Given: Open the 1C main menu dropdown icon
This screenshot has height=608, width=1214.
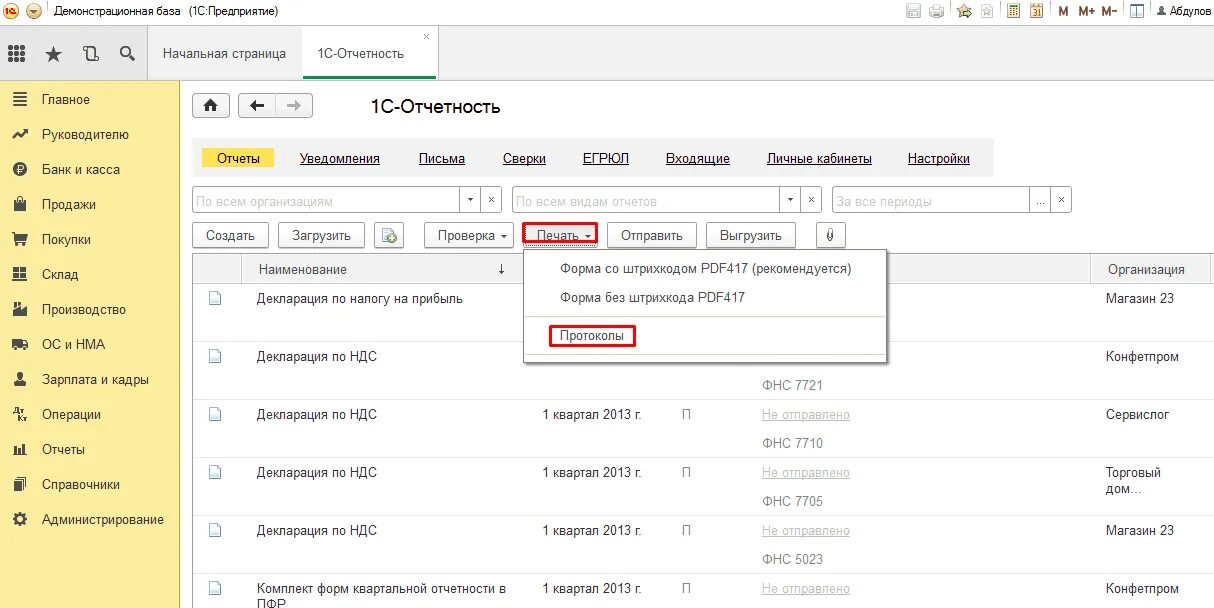Looking at the screenshot, I should [x=34, y=11].
